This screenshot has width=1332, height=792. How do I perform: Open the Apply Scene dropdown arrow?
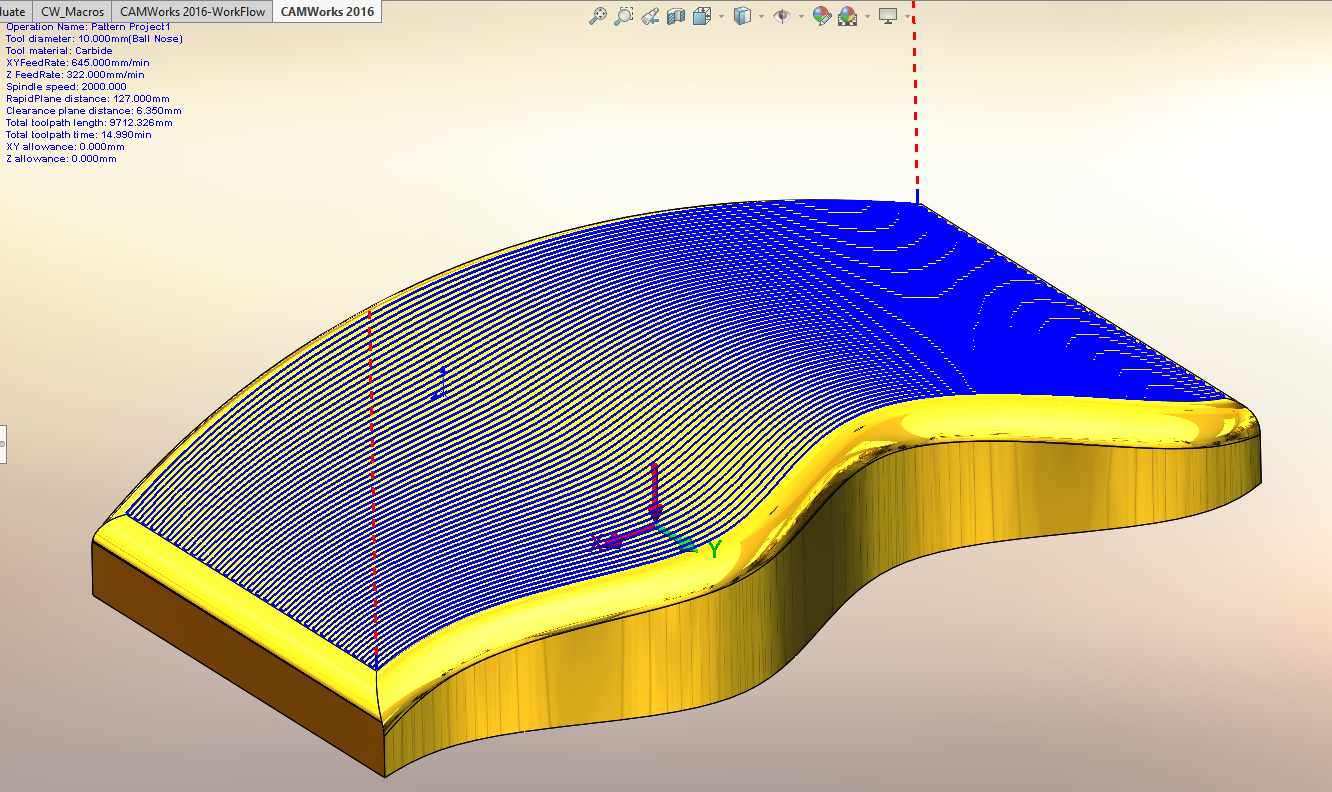coord(866,16)
